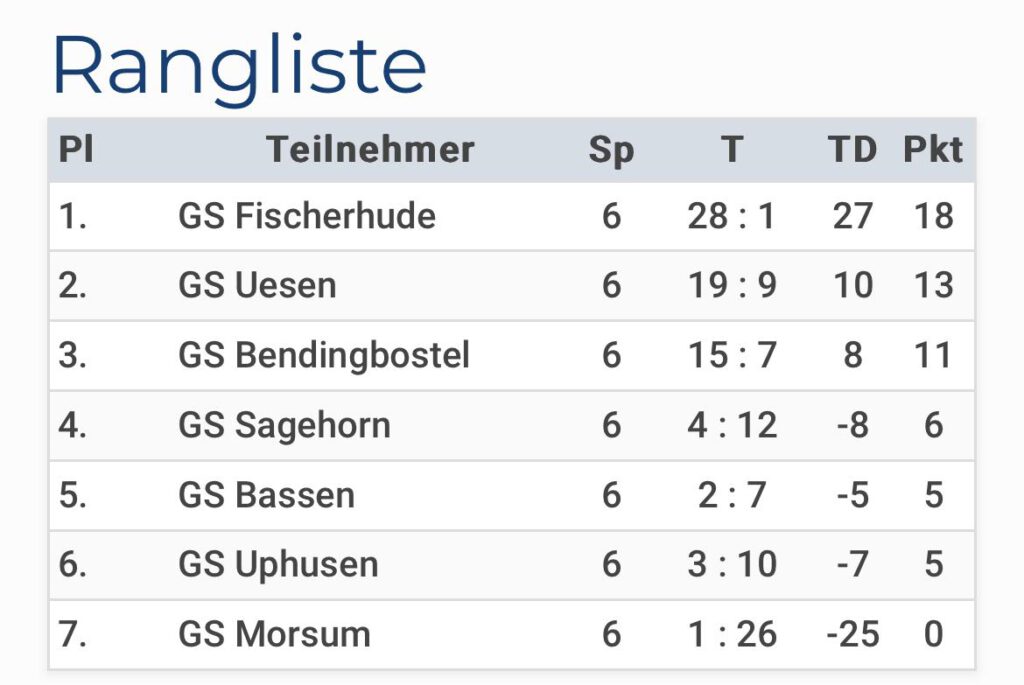The width and height of the screenshot is (1024, 685).
Task: Click the Sp column header
Action: 611,151
